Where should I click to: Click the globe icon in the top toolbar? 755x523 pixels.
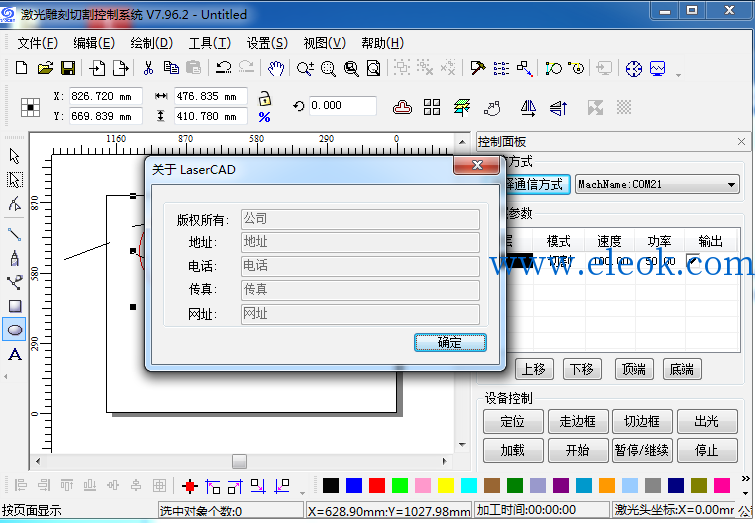pos(634,68)
